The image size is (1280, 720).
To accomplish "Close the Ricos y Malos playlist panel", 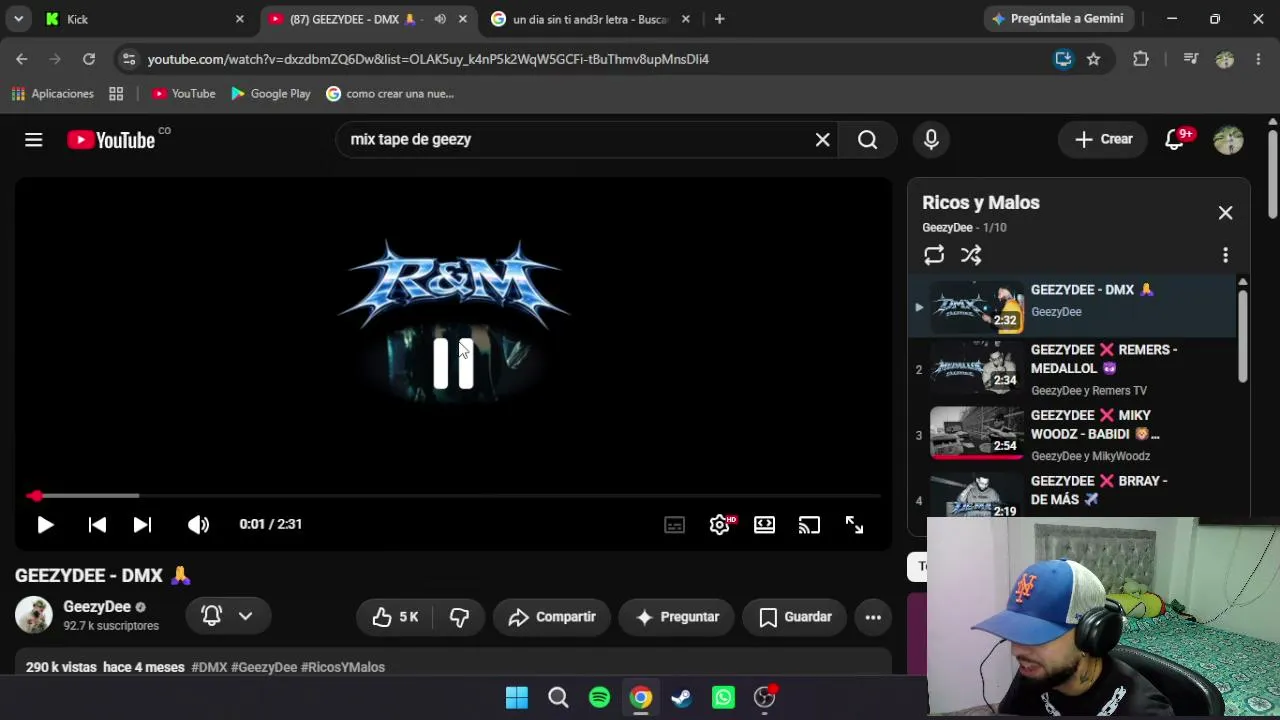I will pos(1225,213).
